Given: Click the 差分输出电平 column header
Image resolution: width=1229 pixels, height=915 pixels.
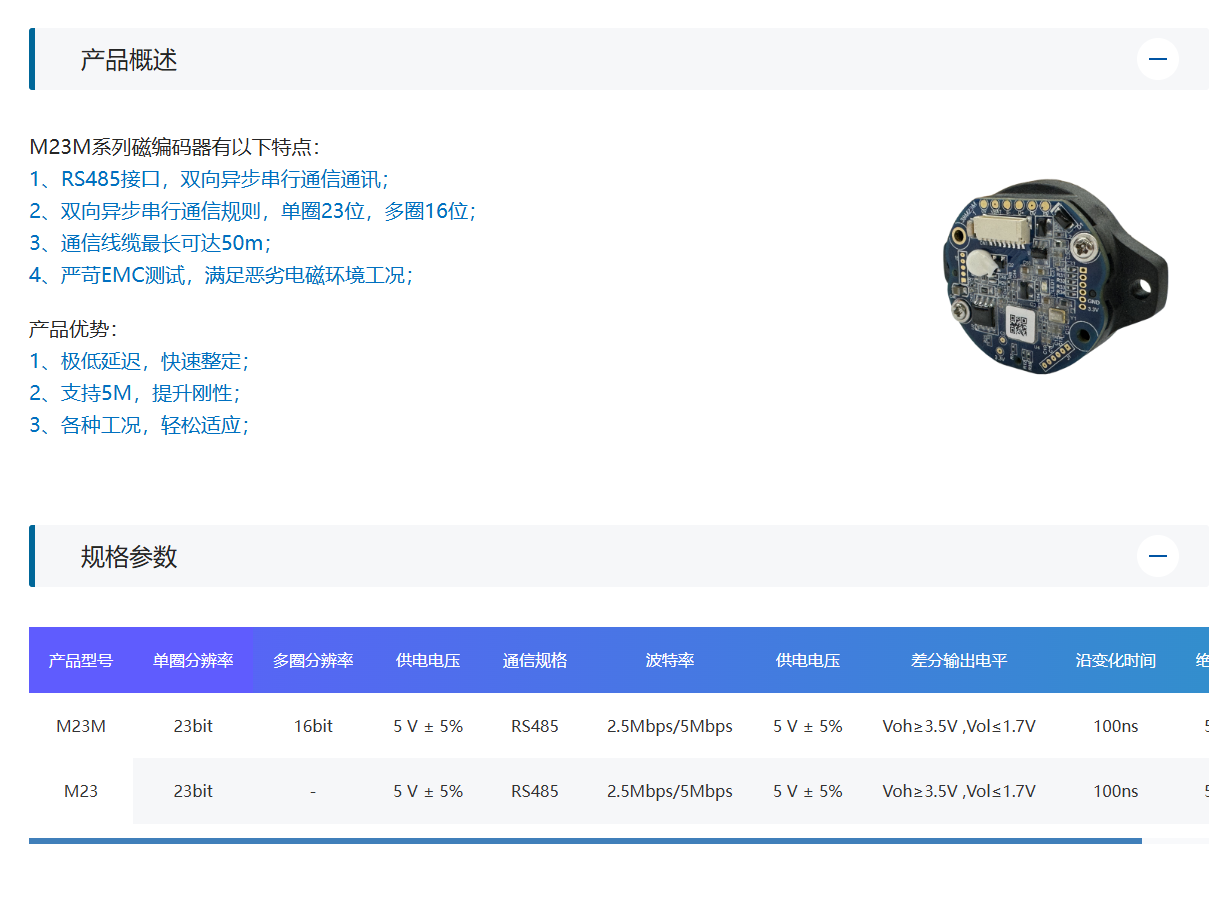Looking at the screenshot, I should click(958, 660).
